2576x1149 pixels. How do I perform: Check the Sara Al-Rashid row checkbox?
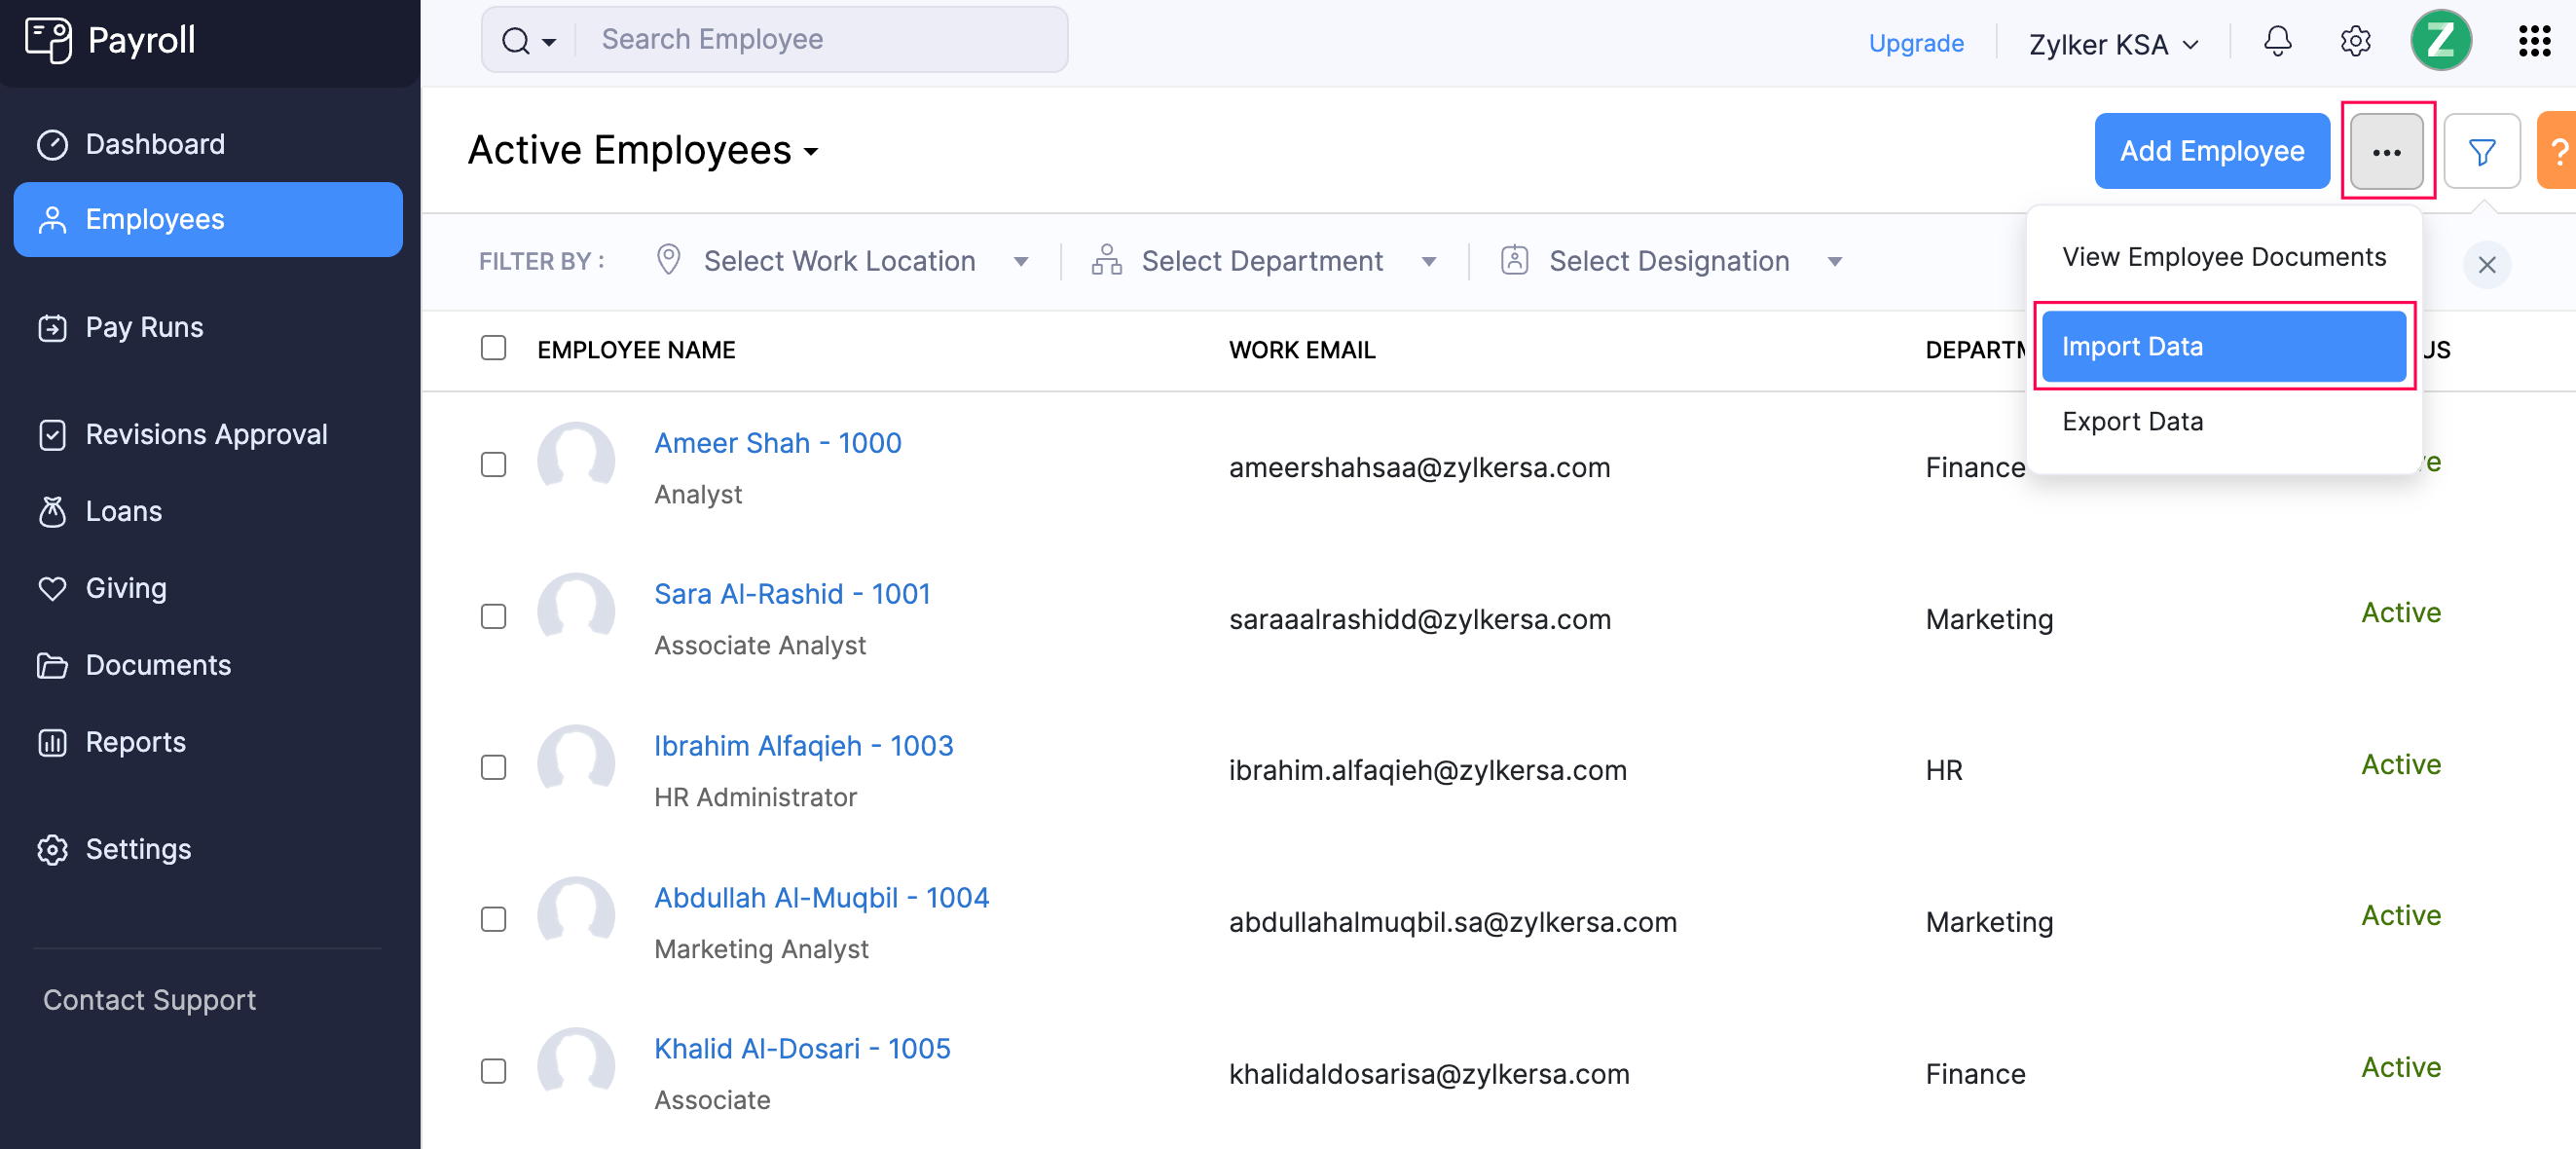(x=493, y=616)
